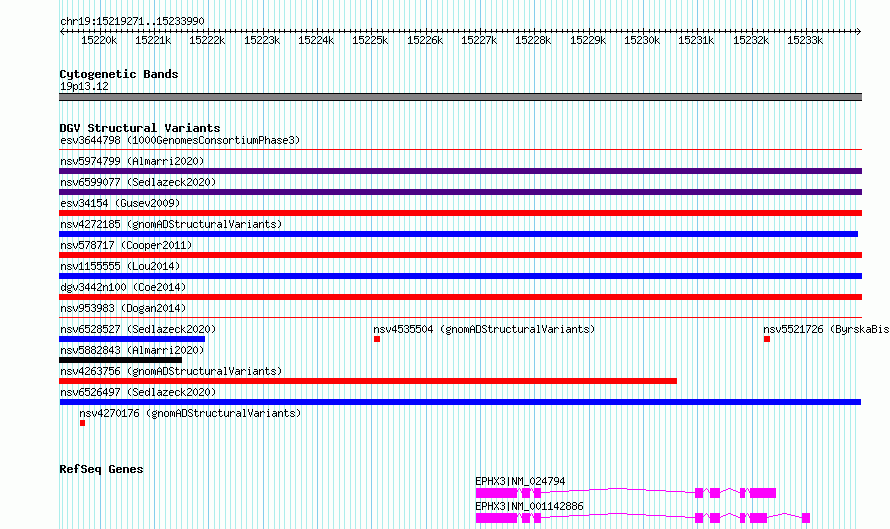Click the gray 19p13.12 cytogenetic band bar
The height and width of the screenshot is (529, 890).
(460, 97)
